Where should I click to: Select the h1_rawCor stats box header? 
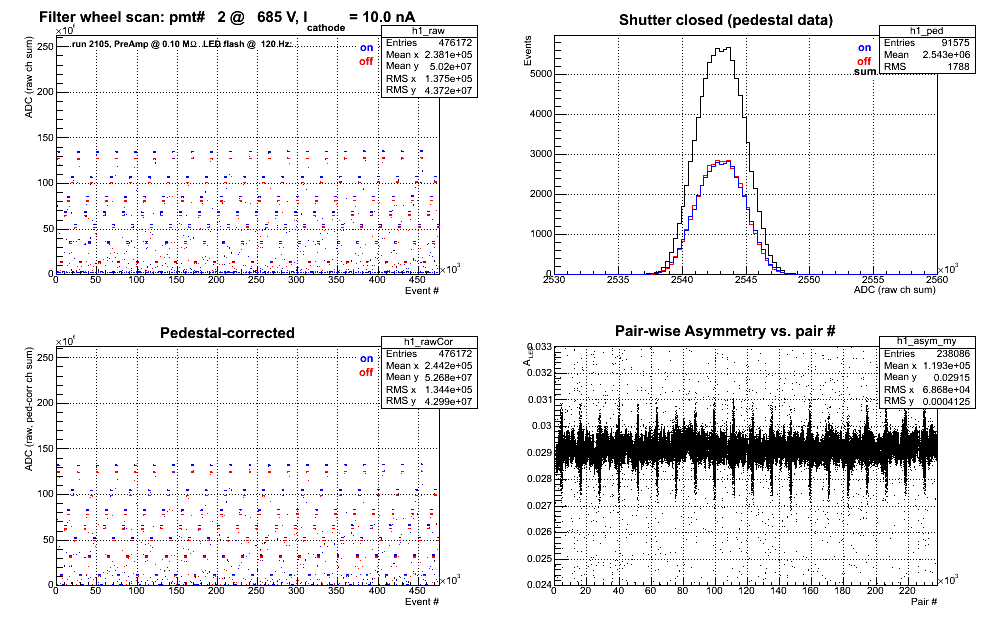point(429,342)
